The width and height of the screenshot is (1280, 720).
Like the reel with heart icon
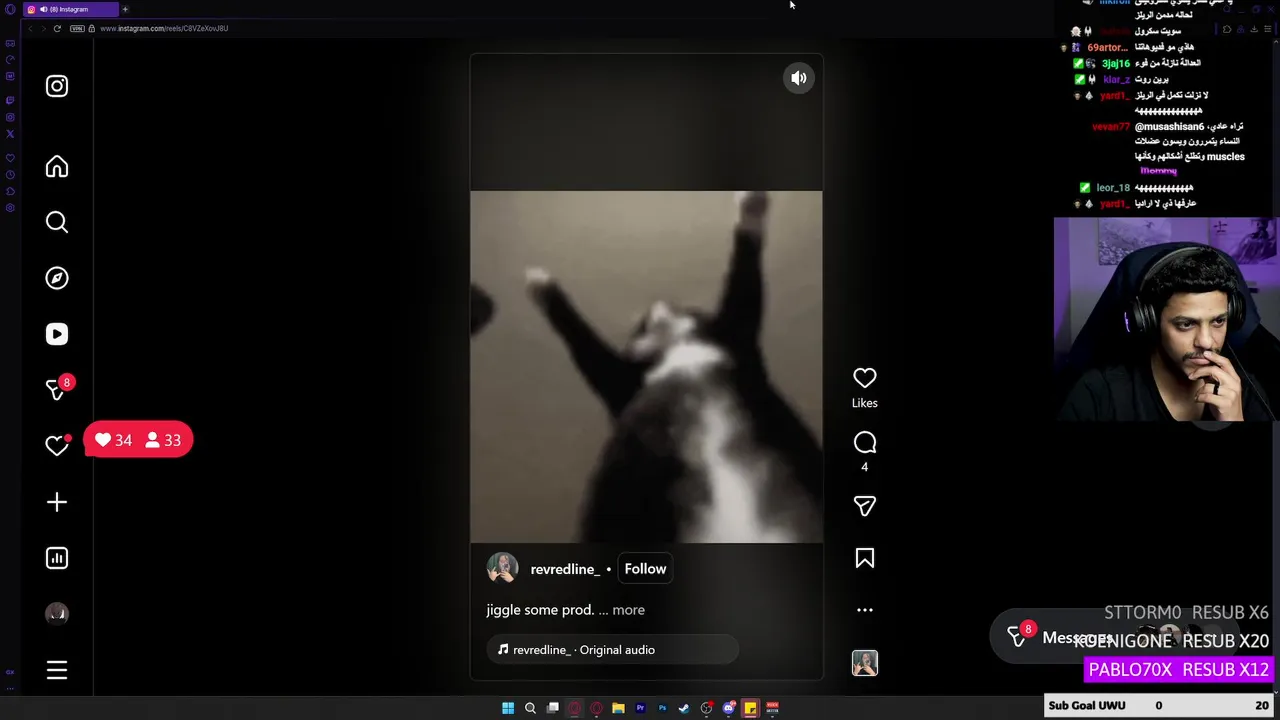pyautogui.click(x=865, y=378)
